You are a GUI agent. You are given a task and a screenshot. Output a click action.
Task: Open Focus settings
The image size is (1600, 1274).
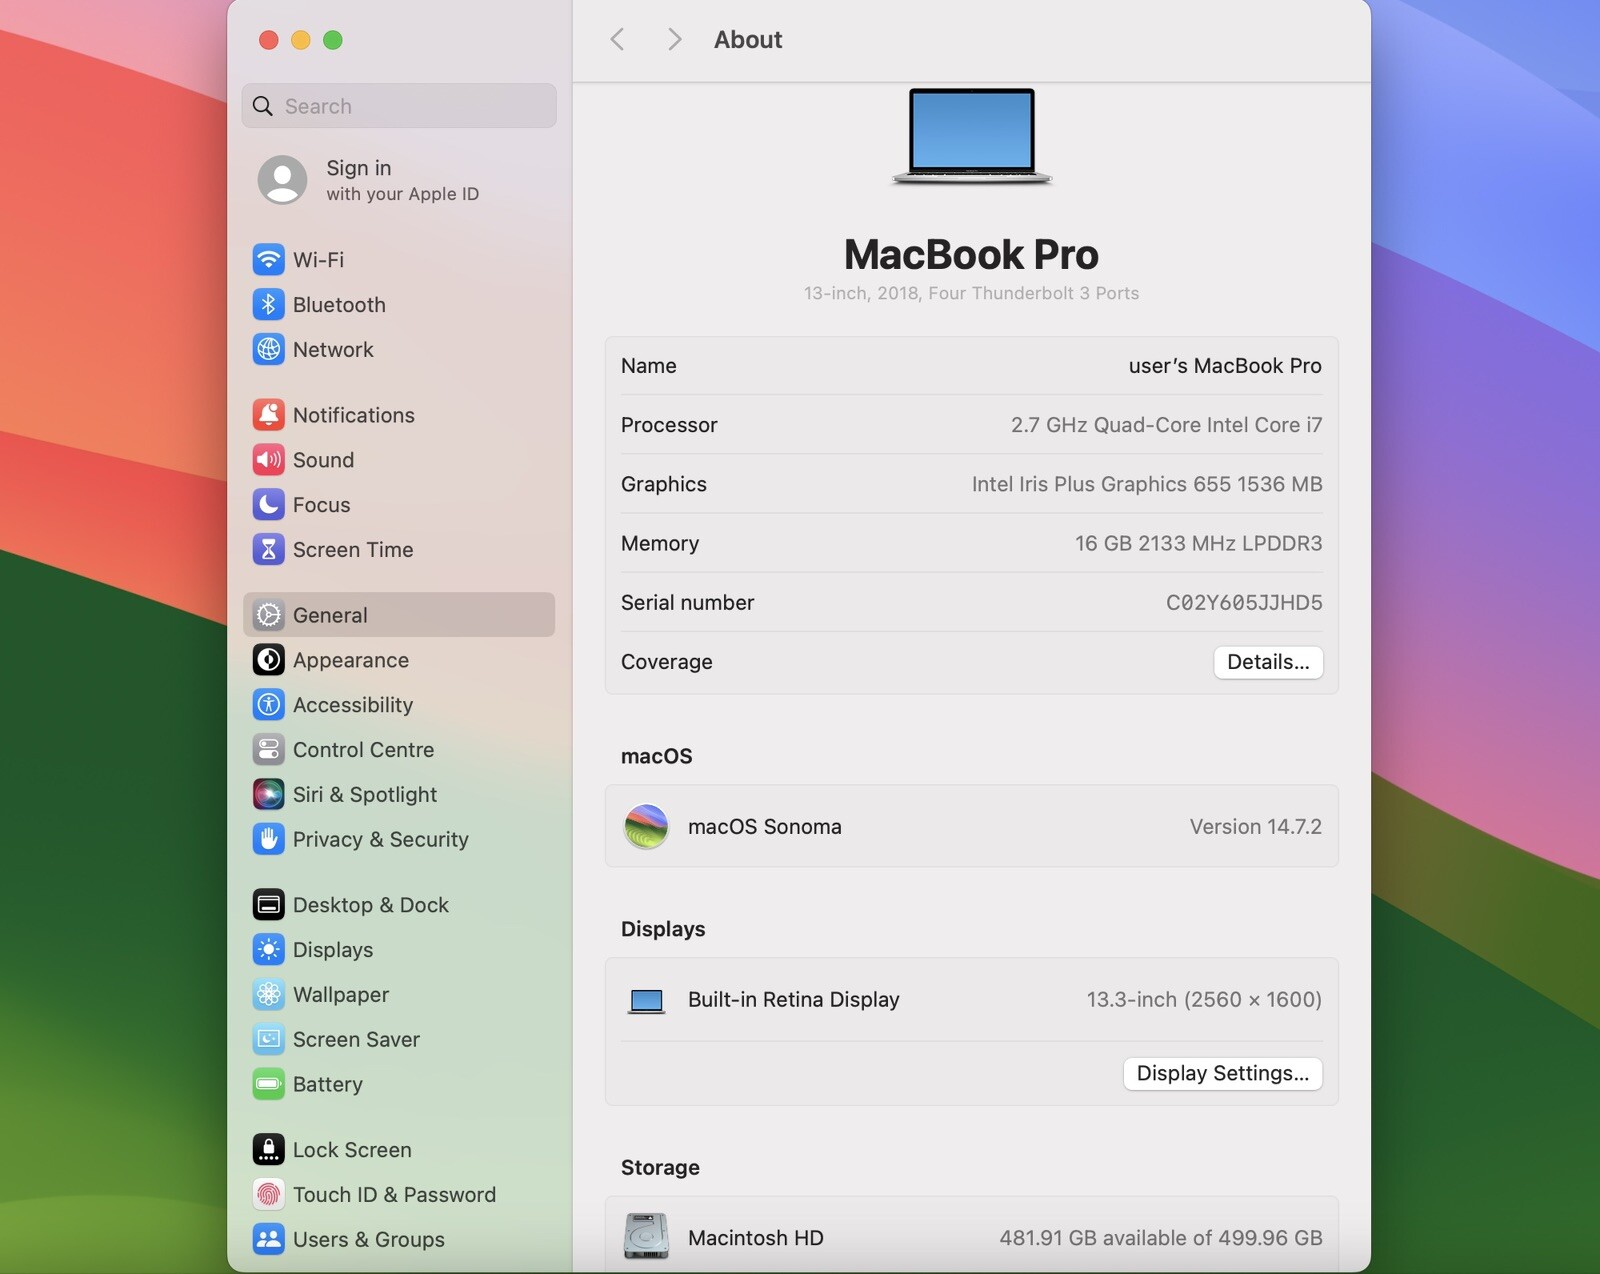coord(399,505)
